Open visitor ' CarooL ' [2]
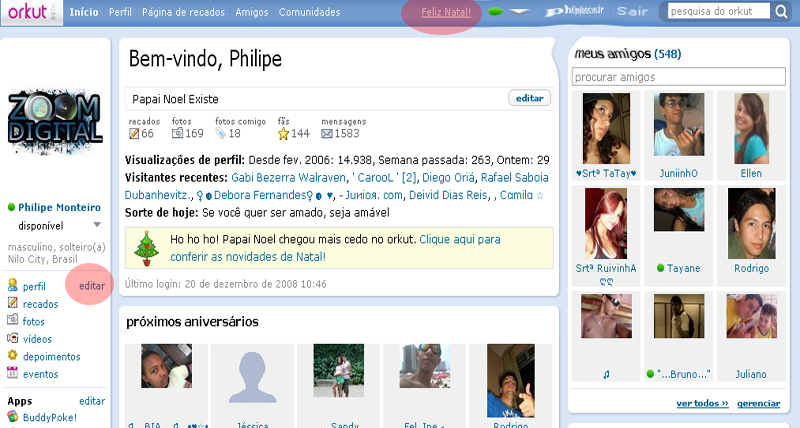The height and width of the screenshot is (428, 800). click(x=384, y=178)
